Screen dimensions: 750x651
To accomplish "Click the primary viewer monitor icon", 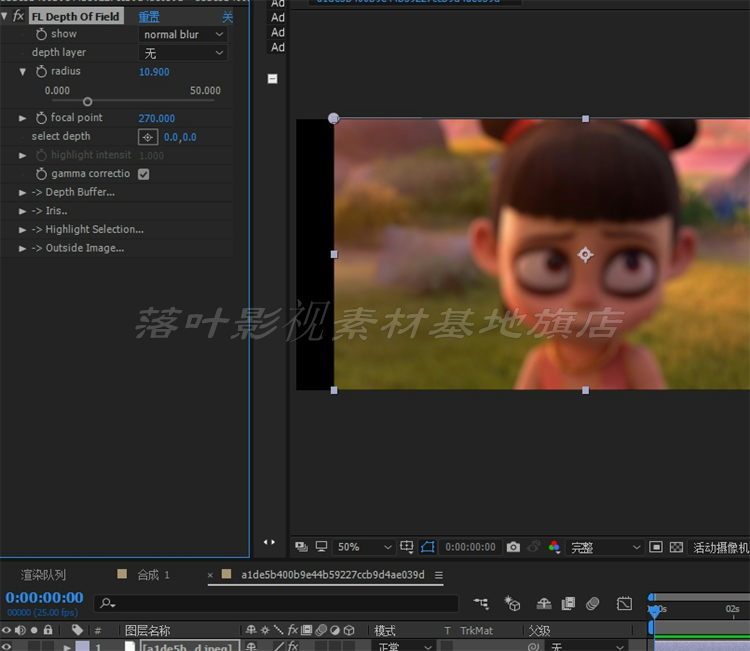I will click(321, 547).
